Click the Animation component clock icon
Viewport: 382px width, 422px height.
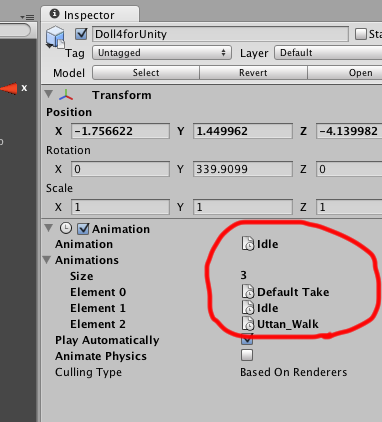coord(66,228)
